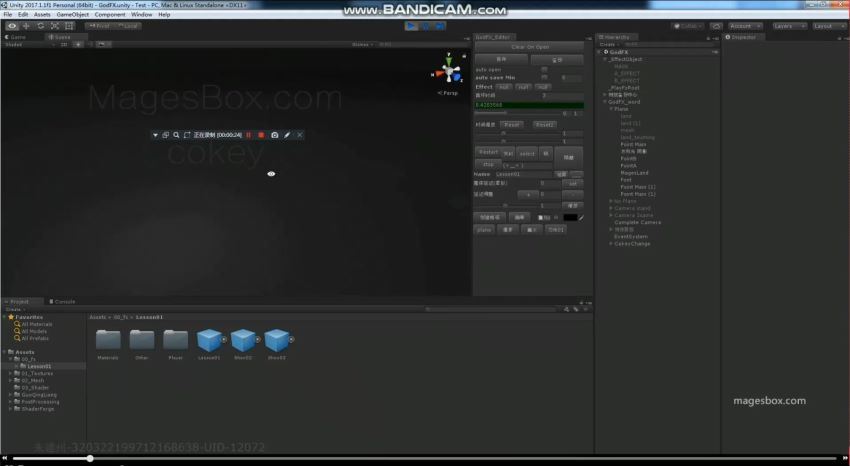Screen dimensions: 850x466
Task: Open the Gizmos dropdown in Scene view
Action: (362, 44)
